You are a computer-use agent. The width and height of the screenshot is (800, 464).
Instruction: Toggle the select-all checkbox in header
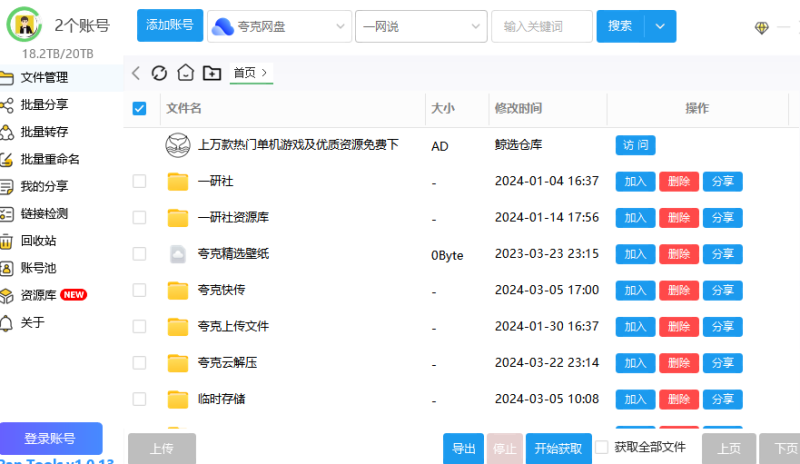tap(139, 108)
